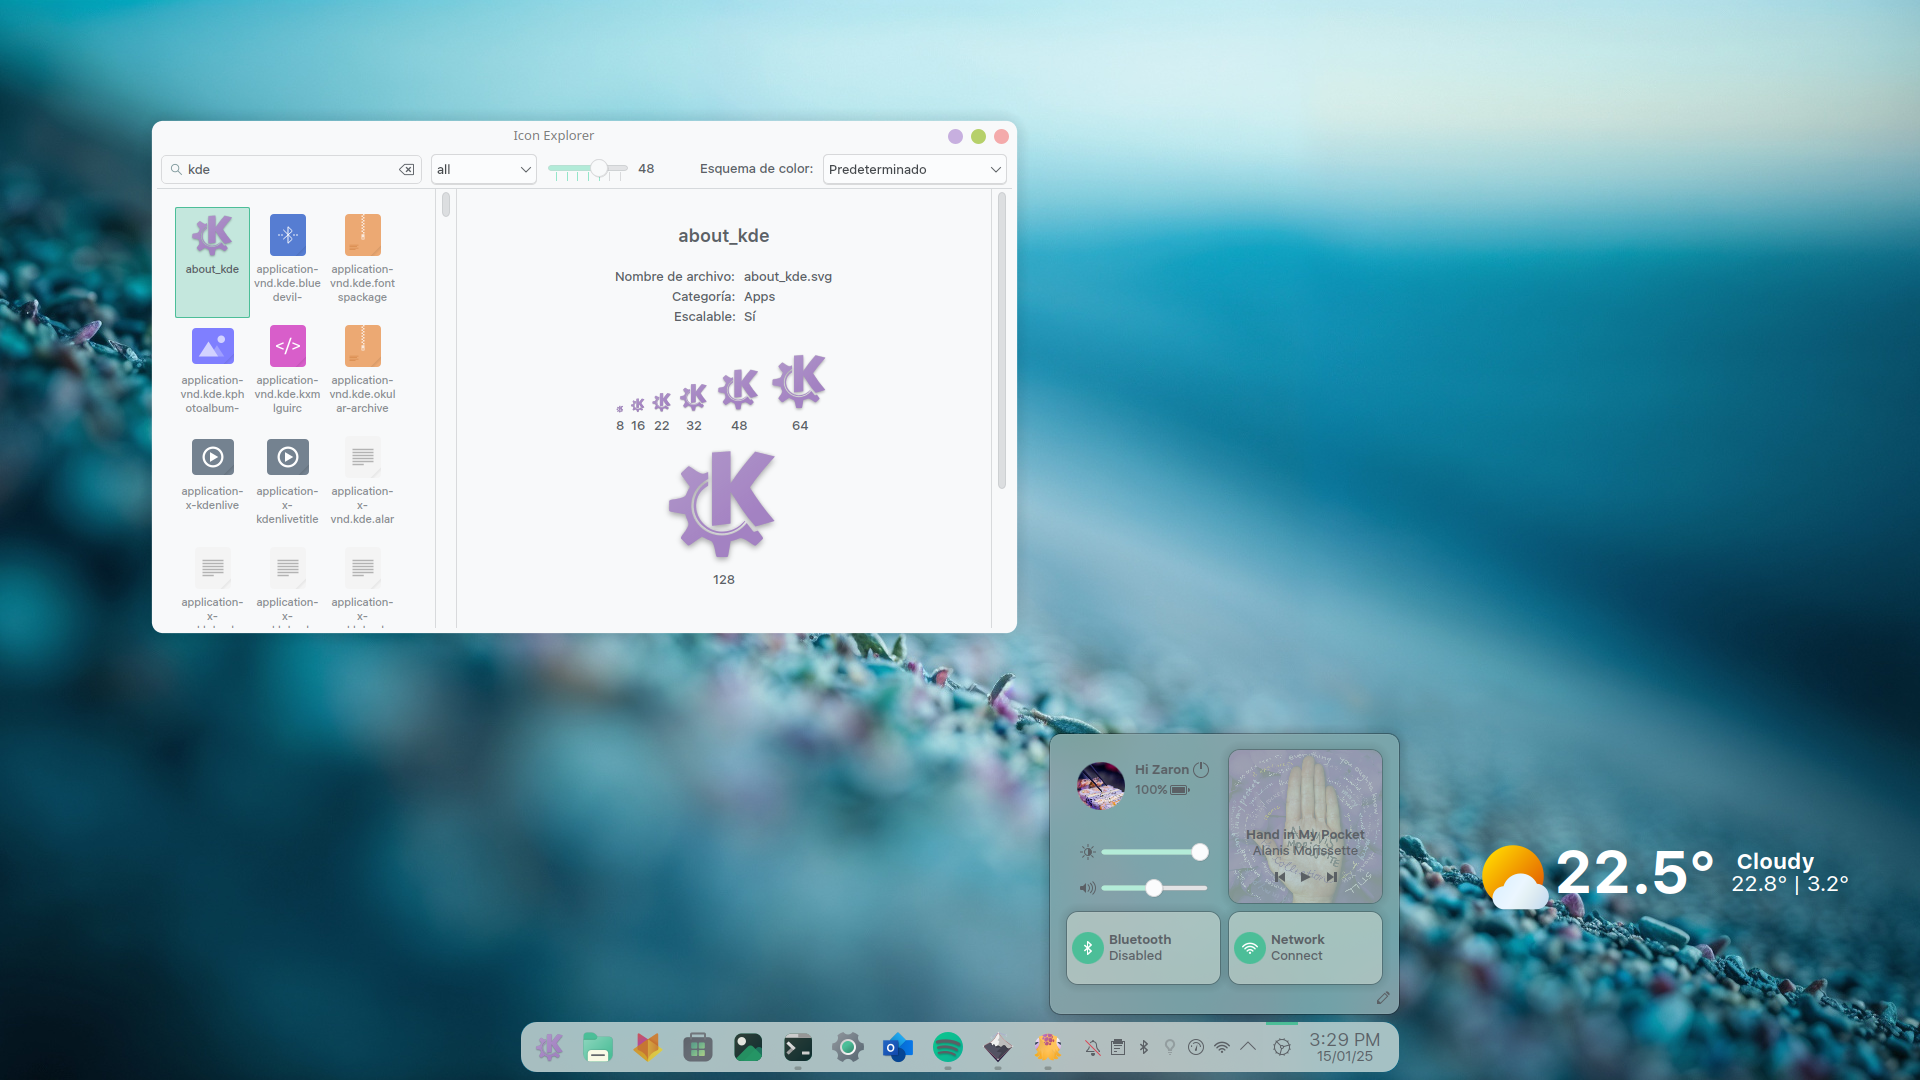The height and width of the screenshot is (1080, 1920).
Task: Open the orange blob app in dock
Action: [x=1048, y=1047]
